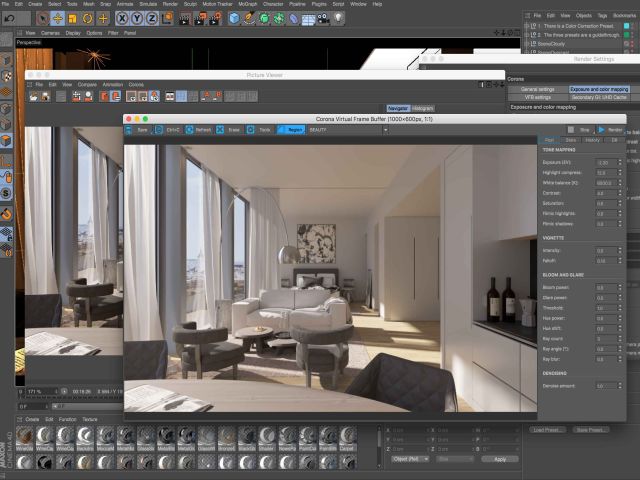Add a Cube primitive object
Image resolution: width=640 pixels, height=480 pixels.
pos(234,18)
